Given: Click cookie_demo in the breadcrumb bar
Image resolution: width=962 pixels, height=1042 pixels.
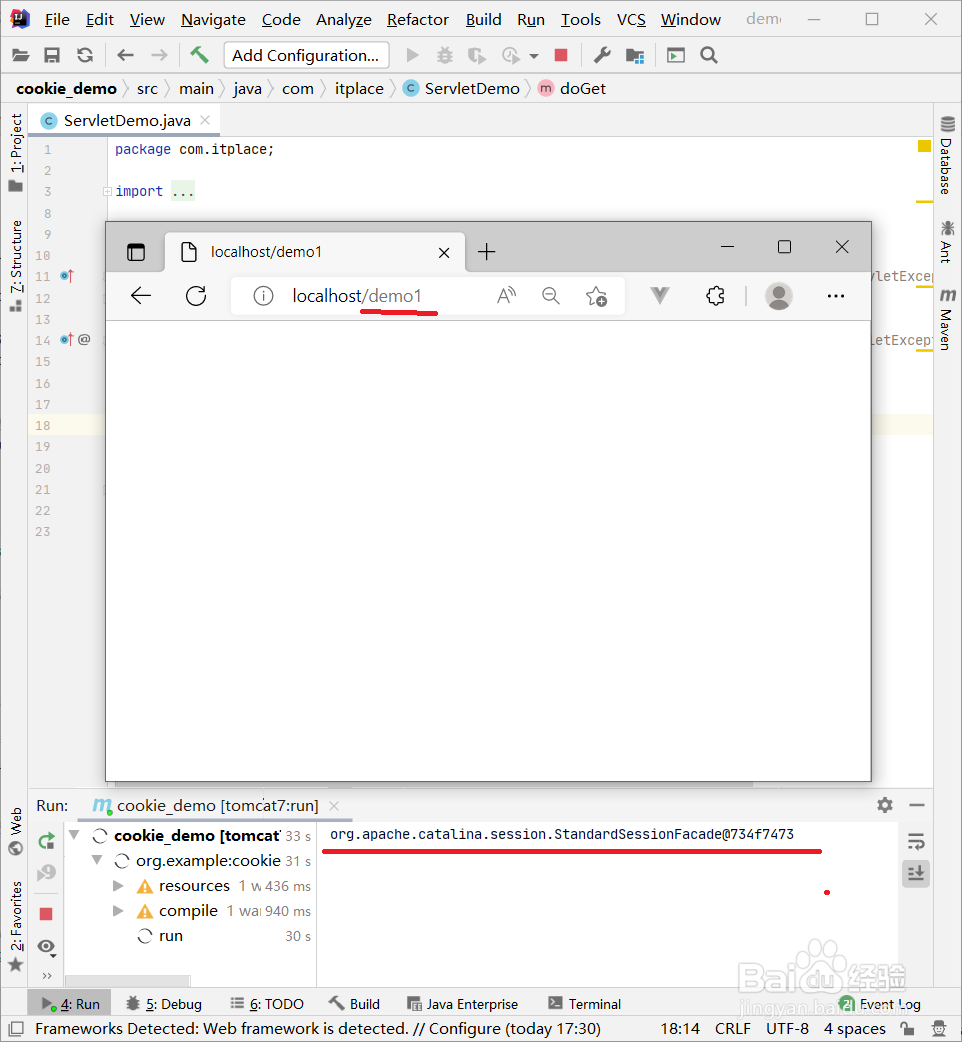Looking at the screenshot, I should tap(66, 88).
